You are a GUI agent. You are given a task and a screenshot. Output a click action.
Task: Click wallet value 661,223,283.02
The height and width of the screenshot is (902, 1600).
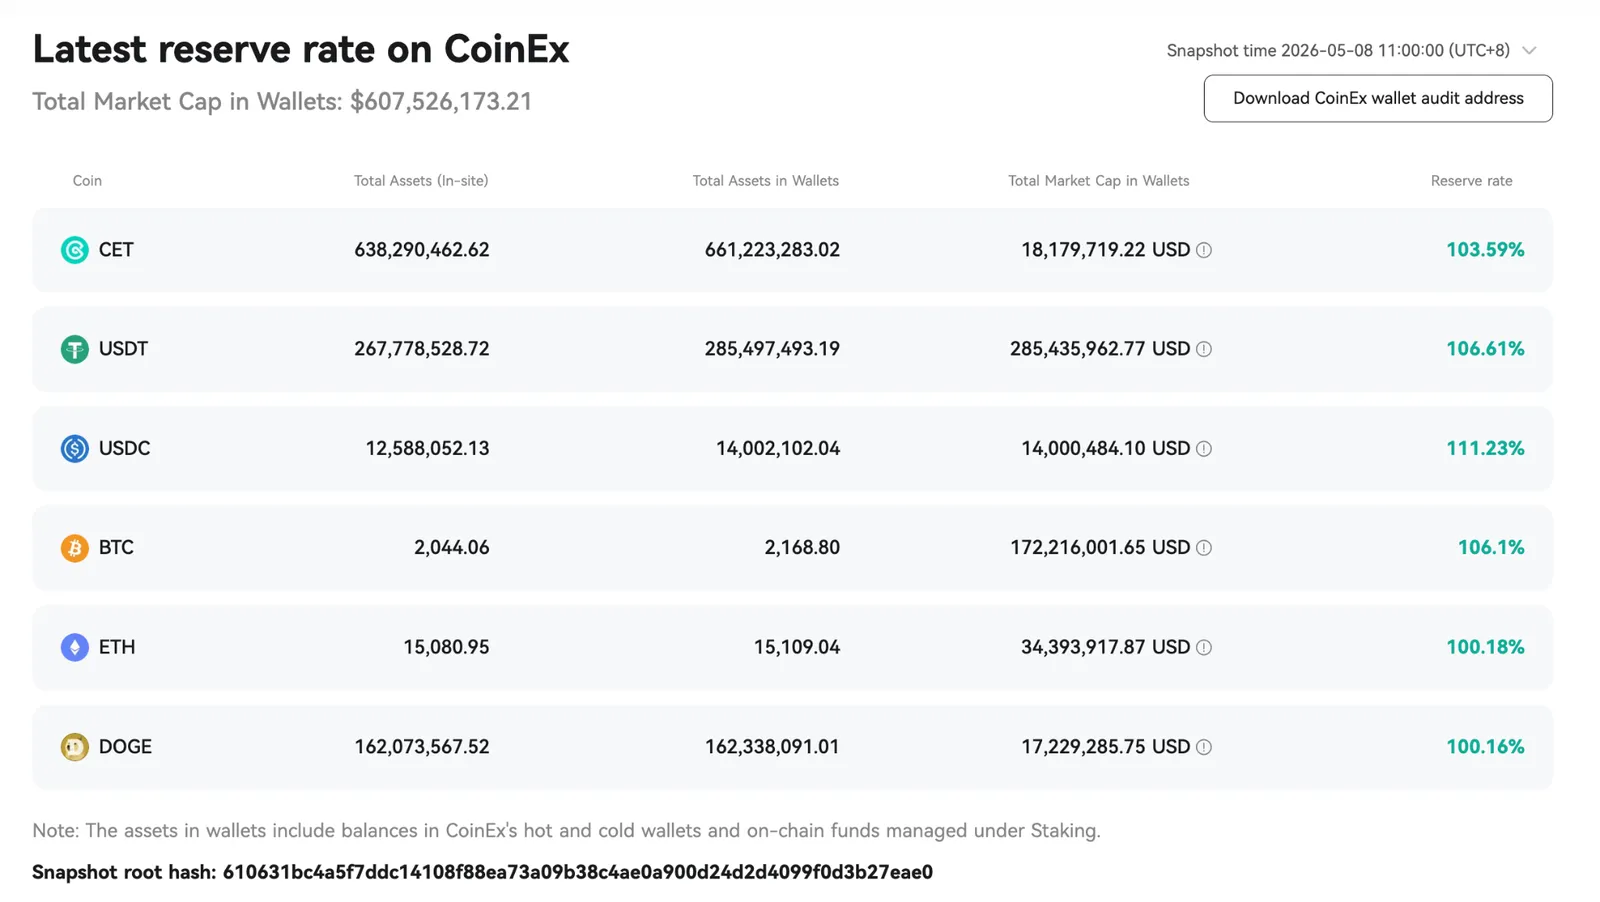click(772, 250)
